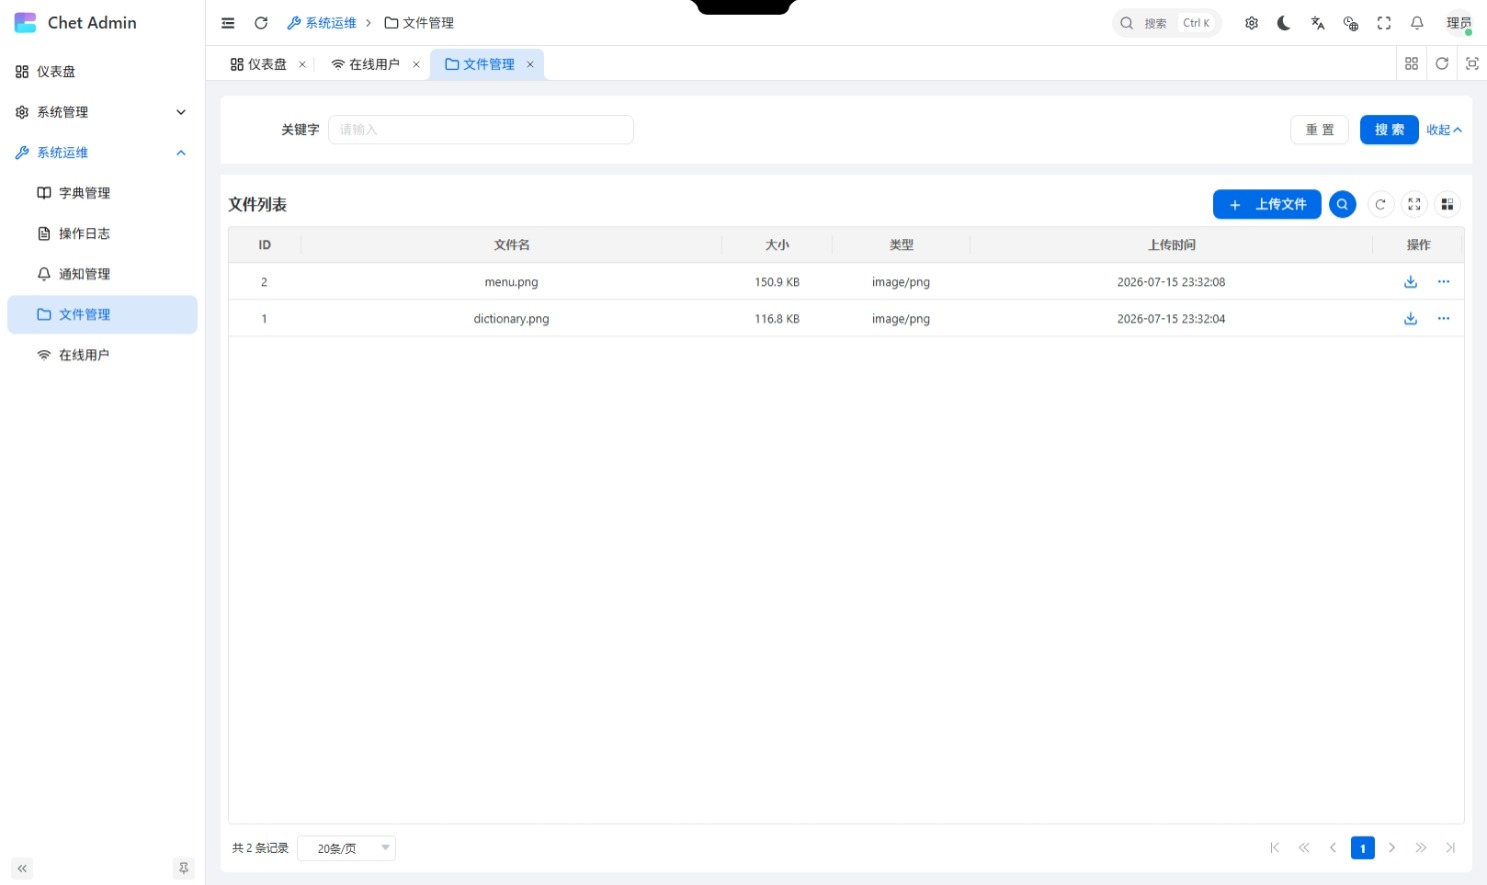Switch to the 在线用户 tab
The width and height of the screenshot is (1487, 885).
[366, 64]
